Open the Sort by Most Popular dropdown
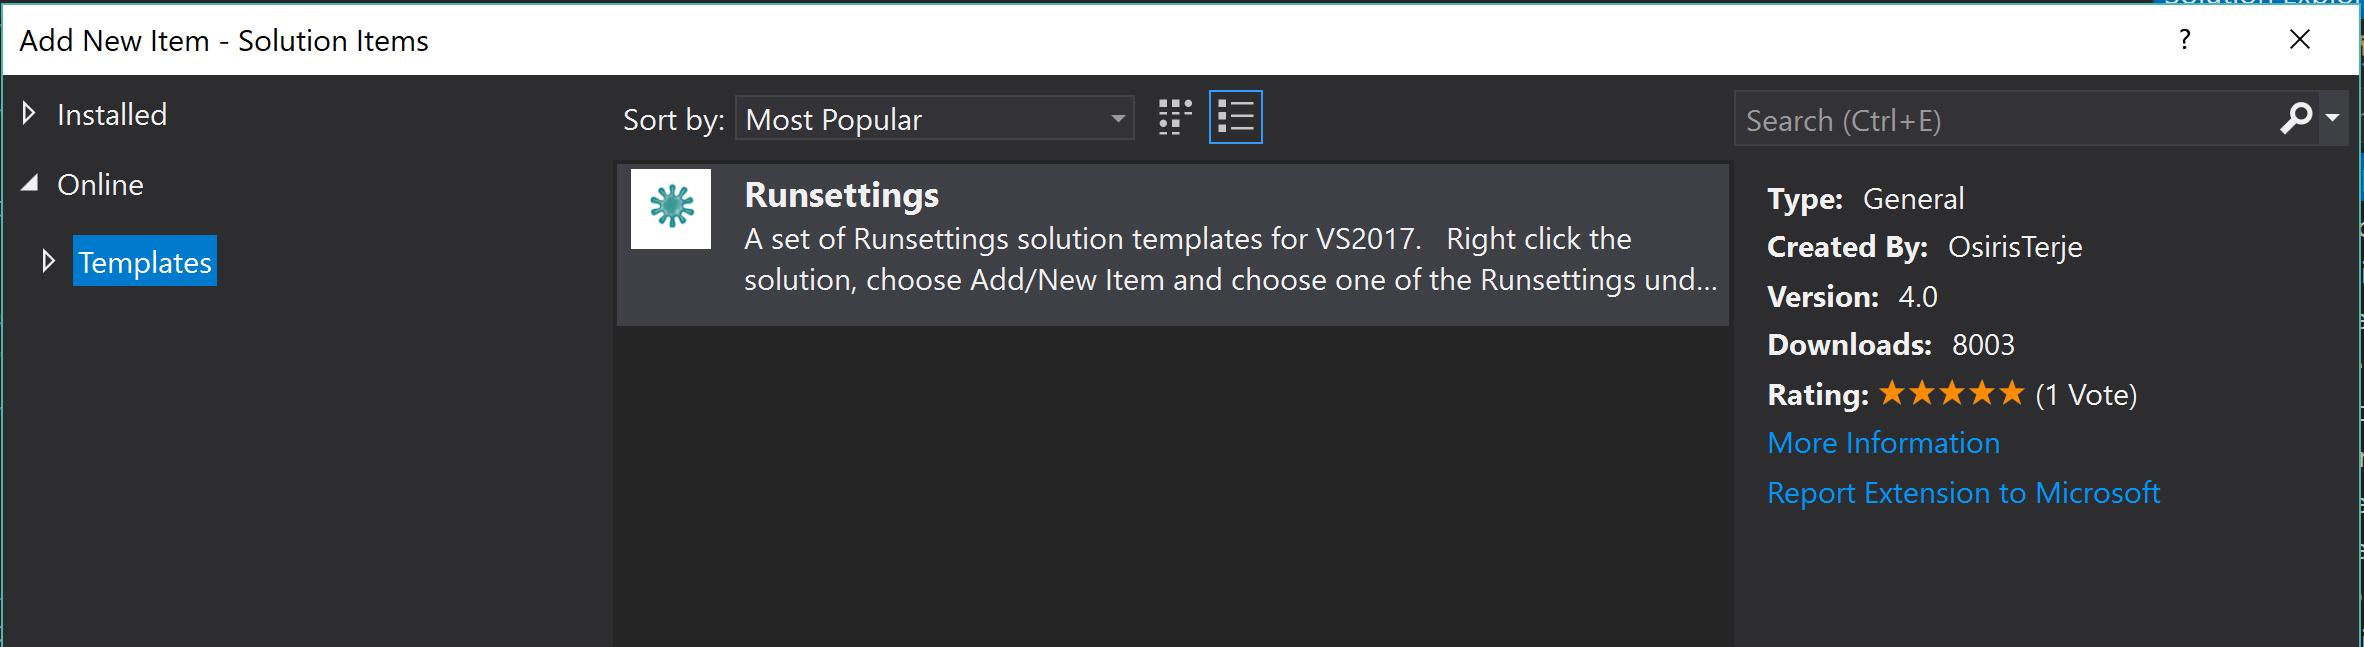This screenshot has height=647, width=2364. [934, 118]
